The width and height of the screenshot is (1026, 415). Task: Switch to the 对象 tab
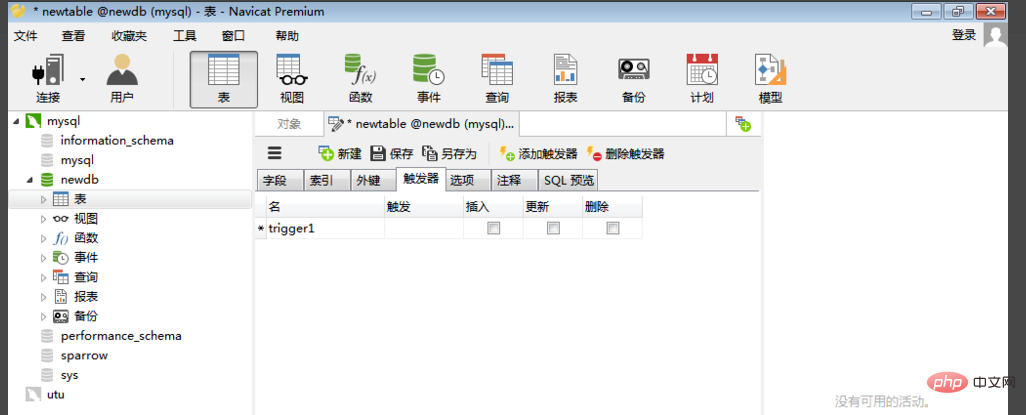(x=289, y=124)
